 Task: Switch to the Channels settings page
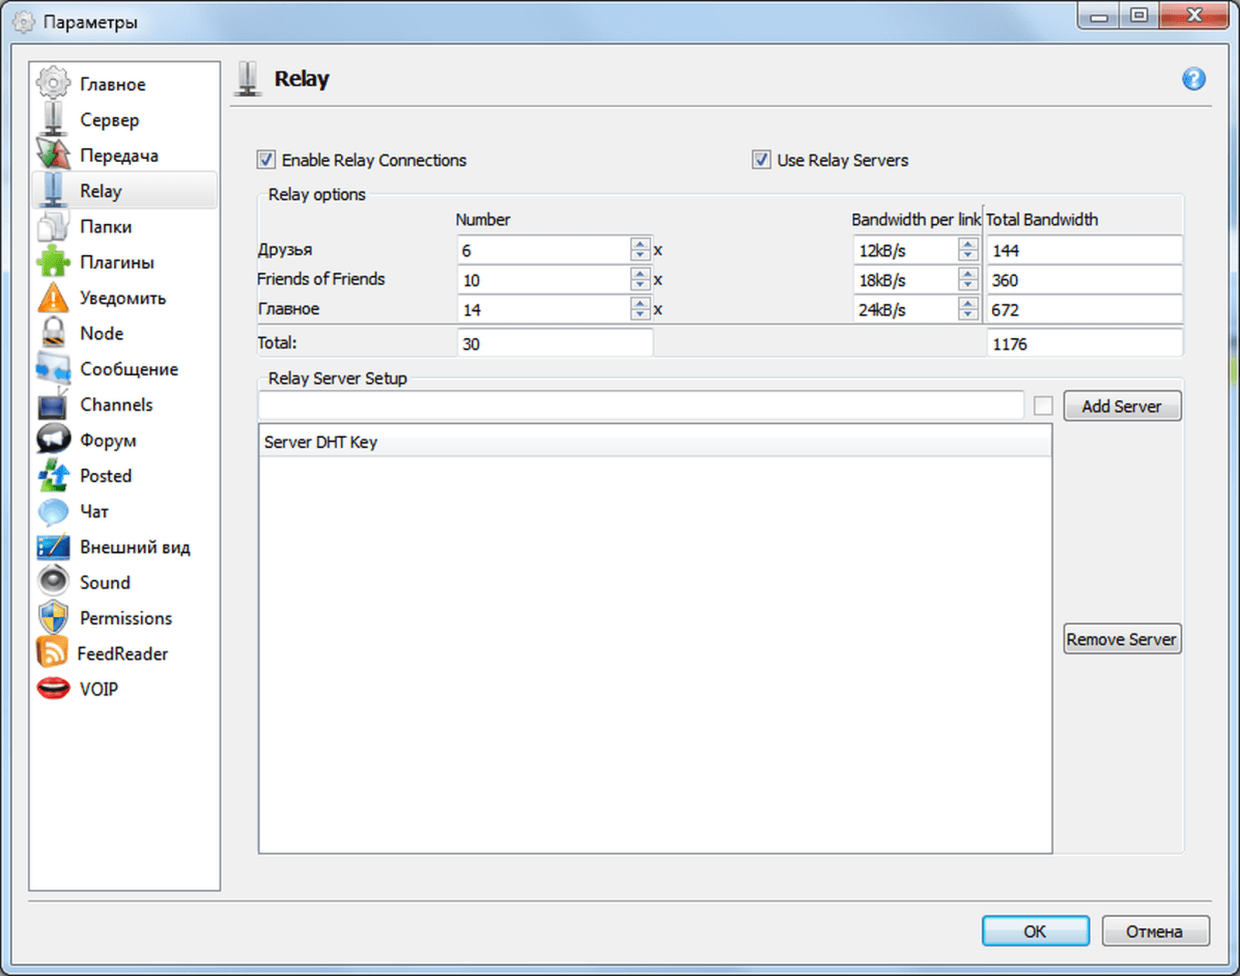(116, 405)
